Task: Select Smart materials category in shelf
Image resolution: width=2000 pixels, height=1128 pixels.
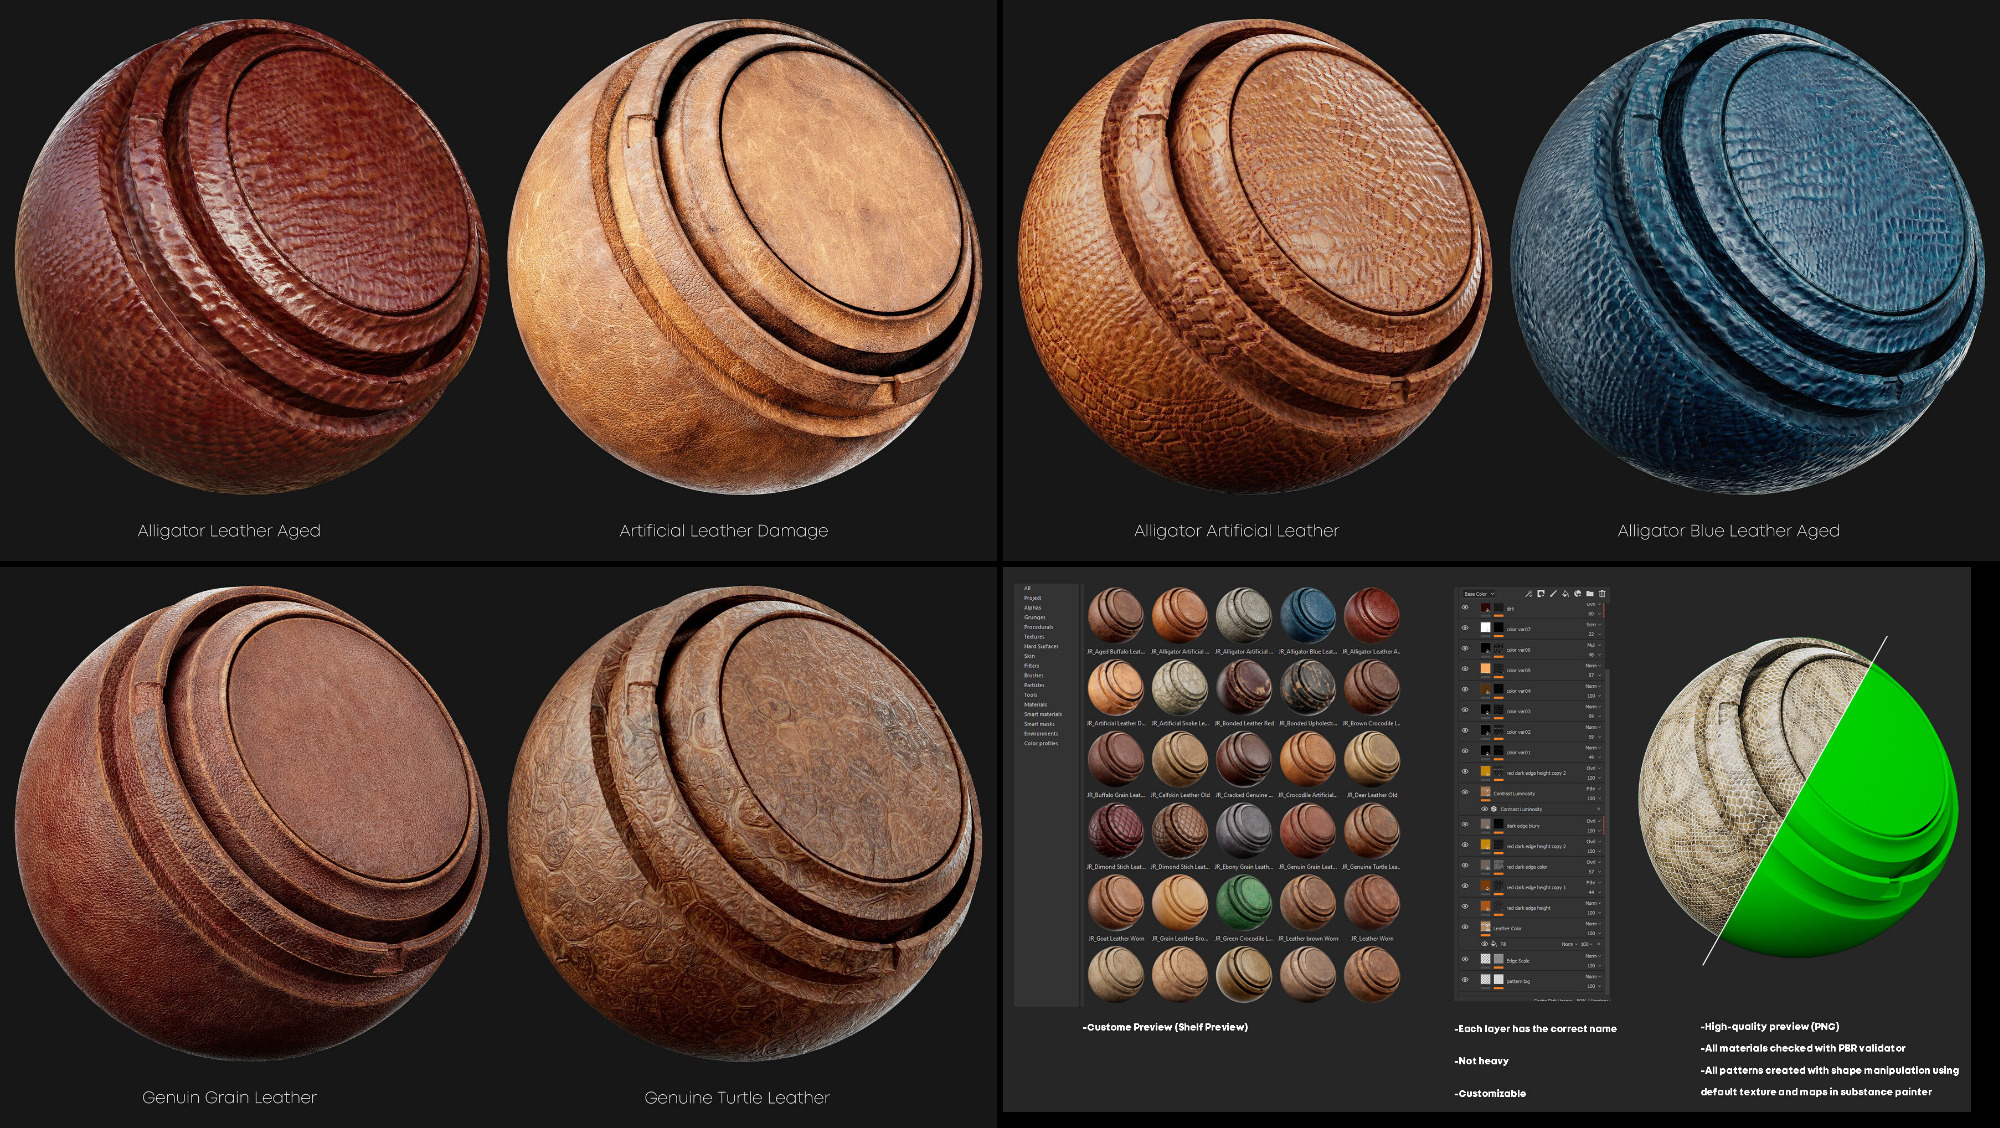Action: pos(1043,714)
